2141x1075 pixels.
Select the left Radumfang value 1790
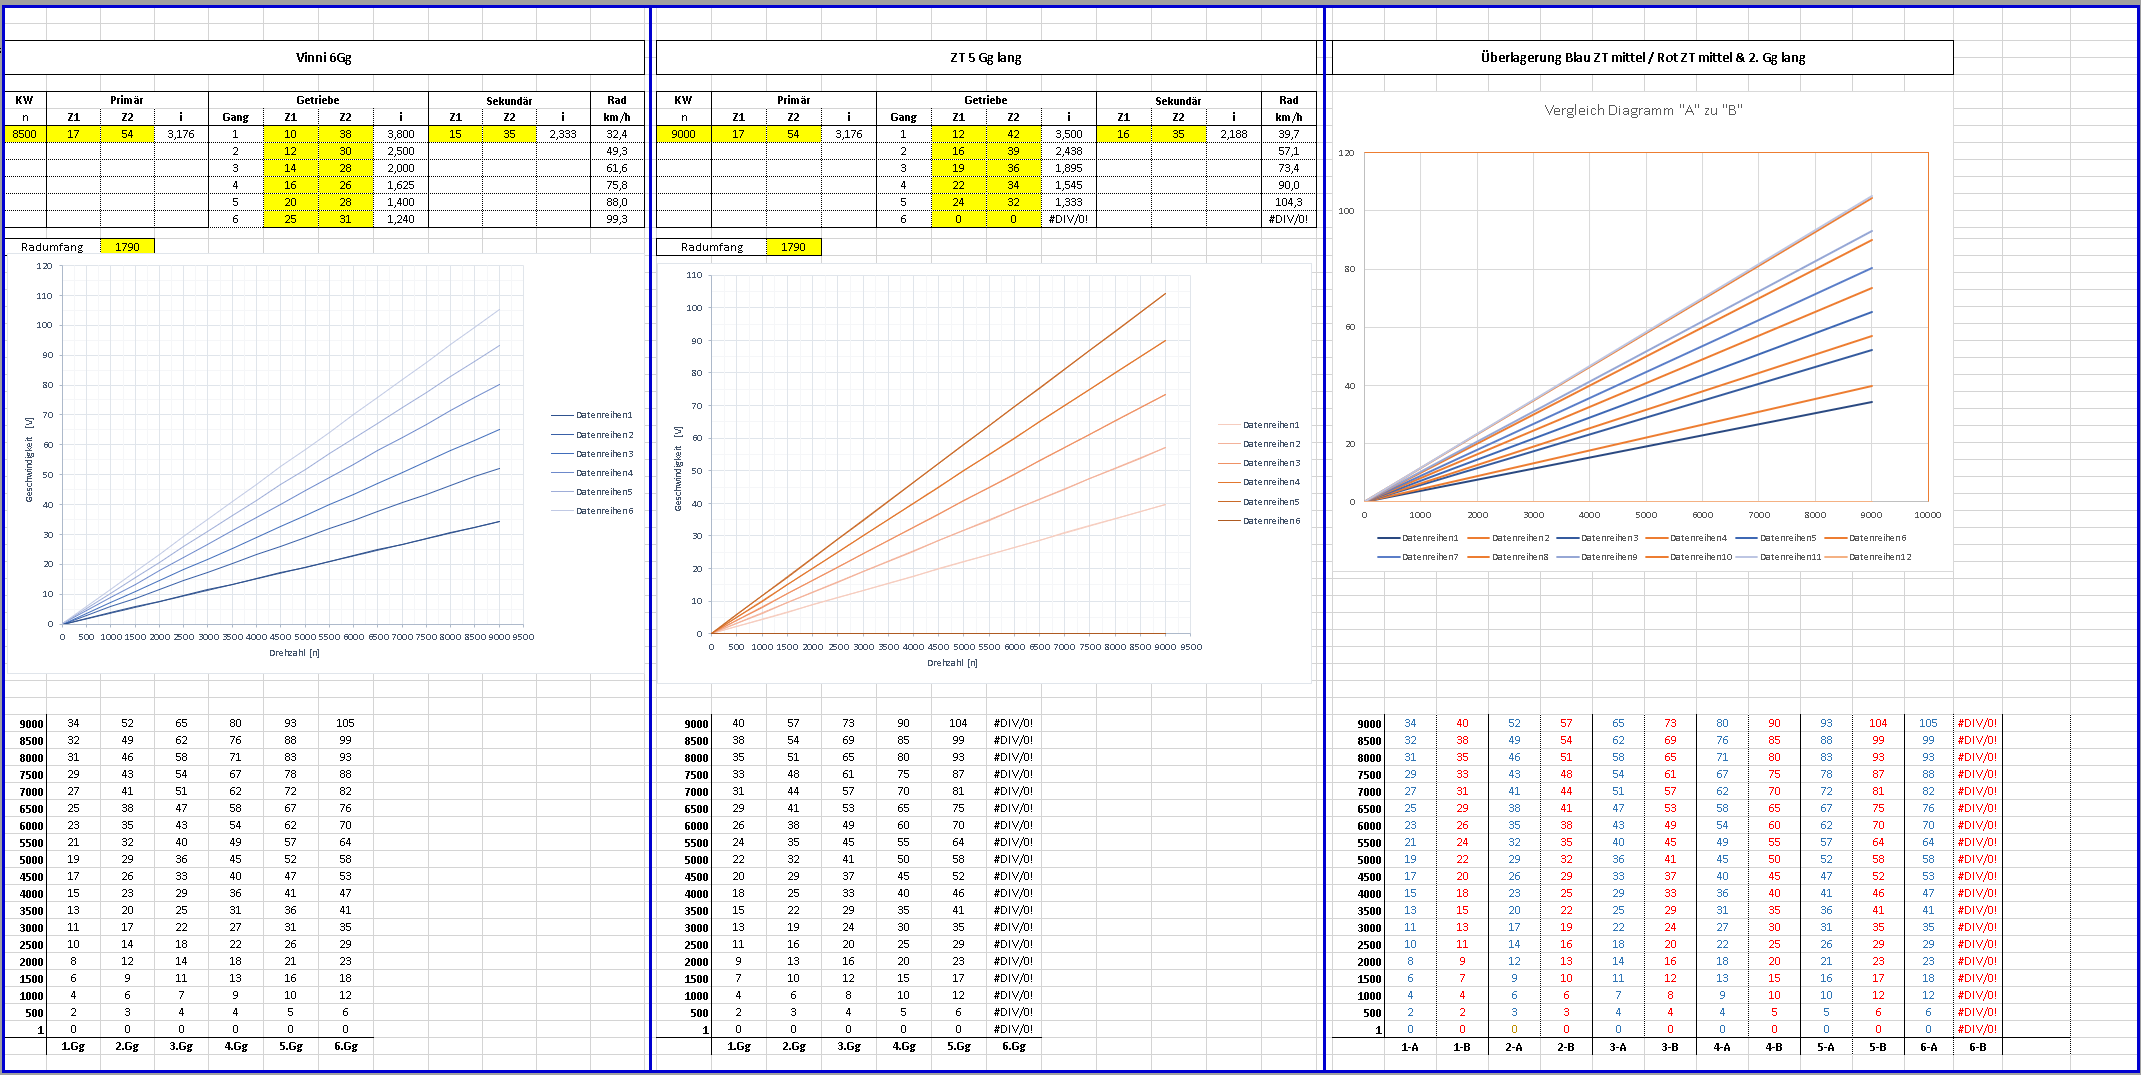(127, 247)
